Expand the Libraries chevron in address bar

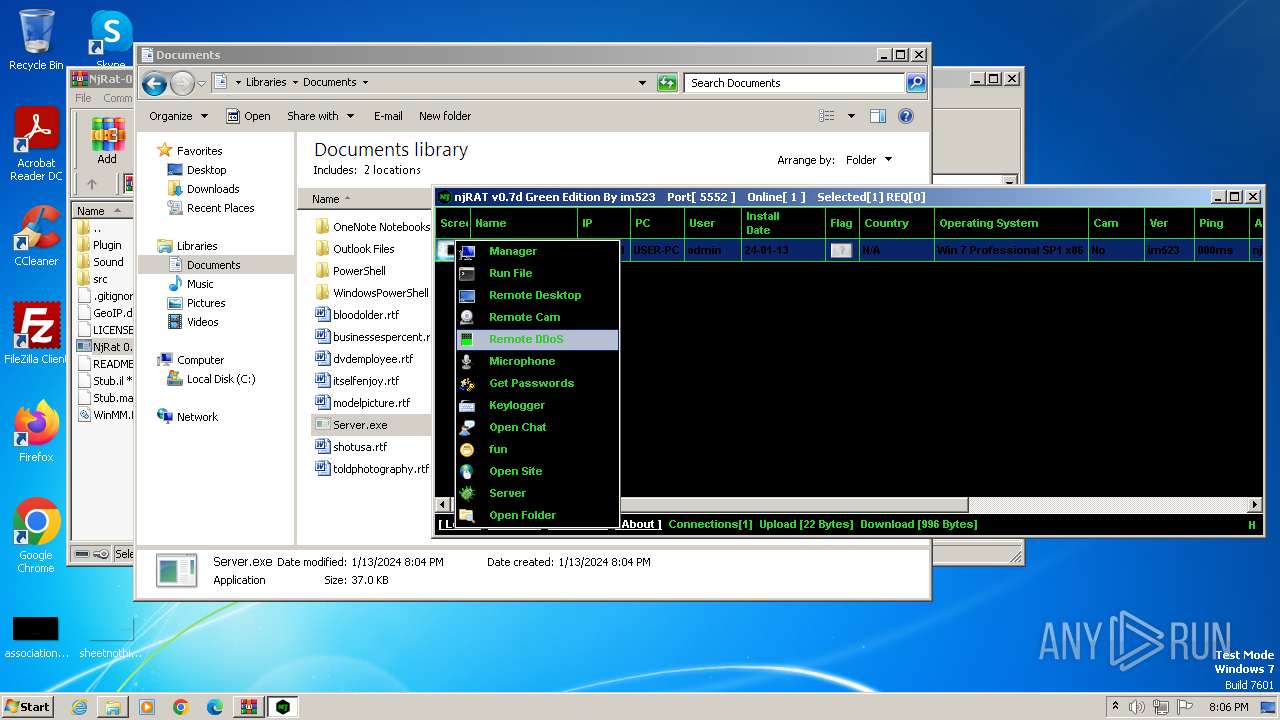(294, 83)
